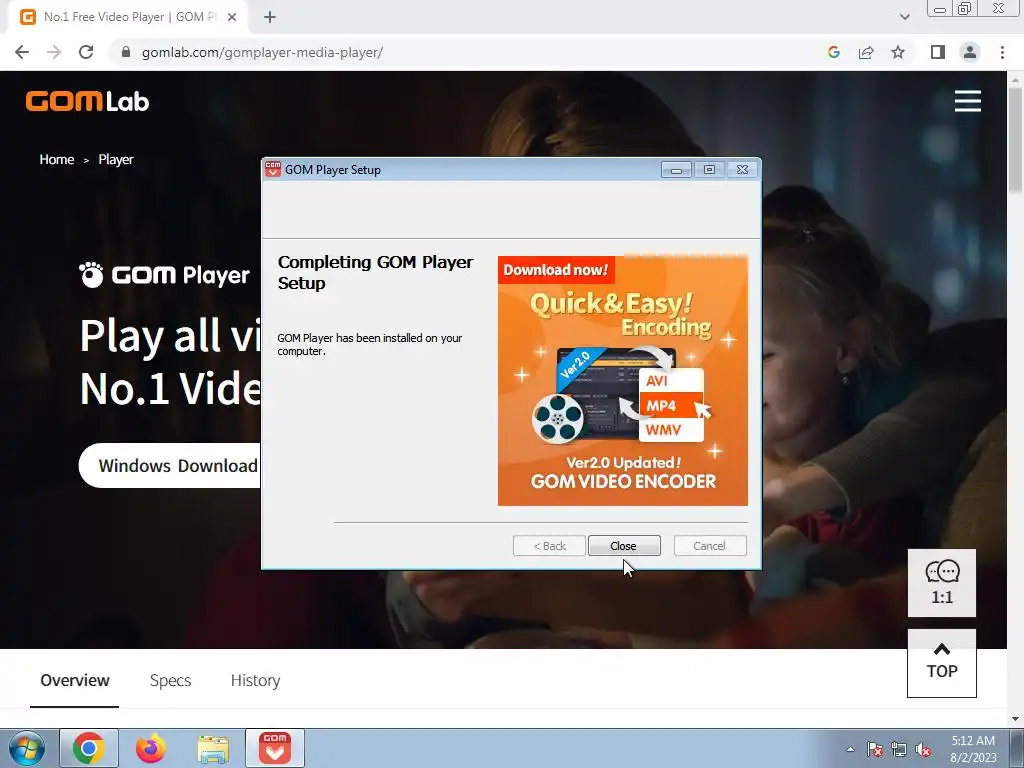Viewport: 1024px width, 768px height.
Task: Click the Player breadcrumb link
Action: point(116,159)
